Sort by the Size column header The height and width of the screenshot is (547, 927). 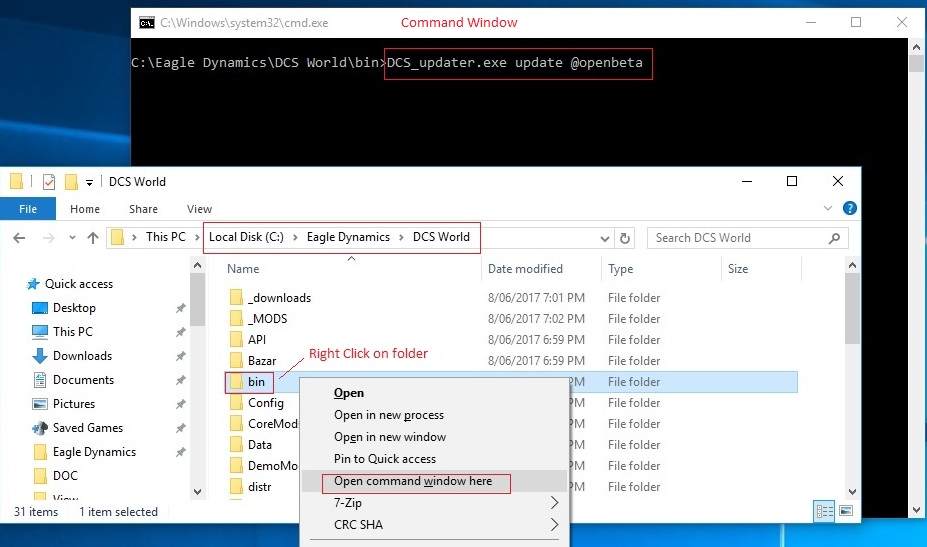[x=738, y=269]
